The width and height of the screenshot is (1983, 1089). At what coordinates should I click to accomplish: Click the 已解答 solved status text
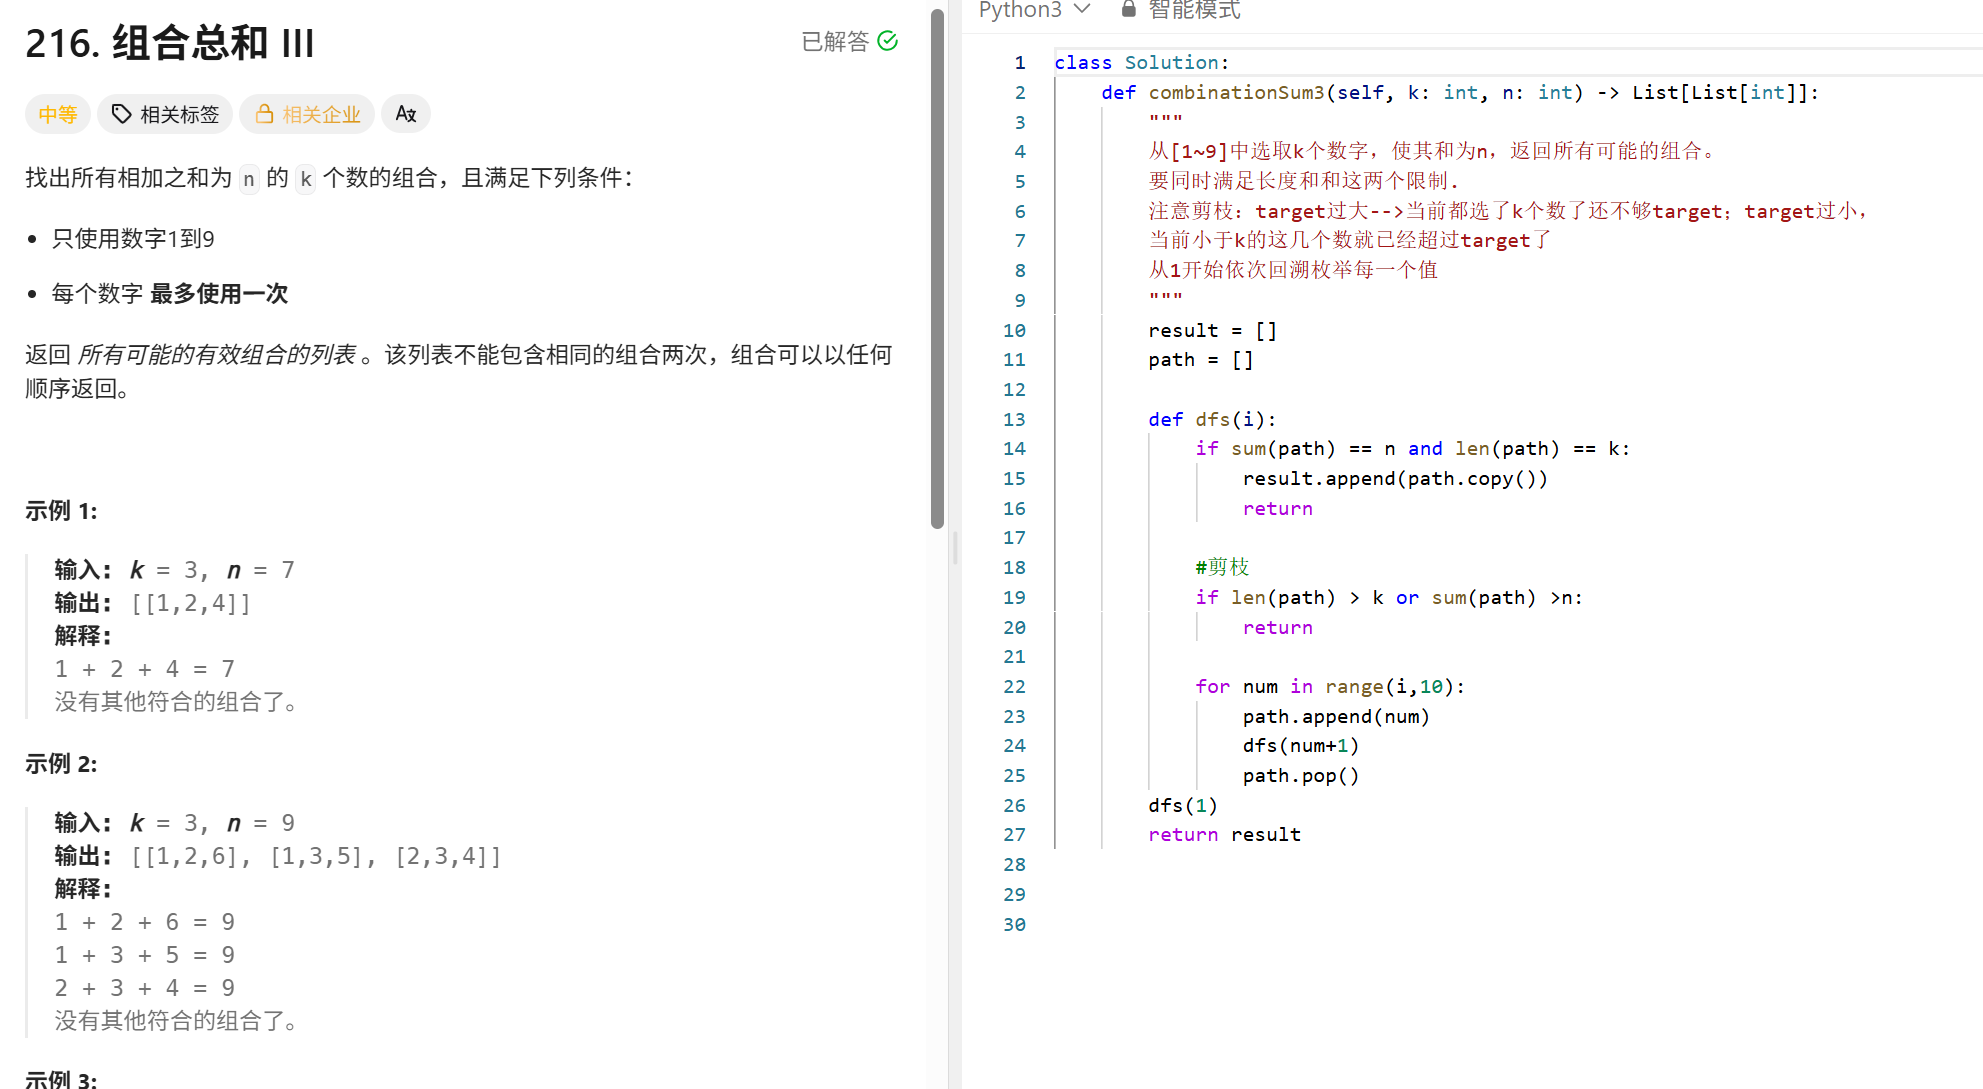(x=835, y=41)
